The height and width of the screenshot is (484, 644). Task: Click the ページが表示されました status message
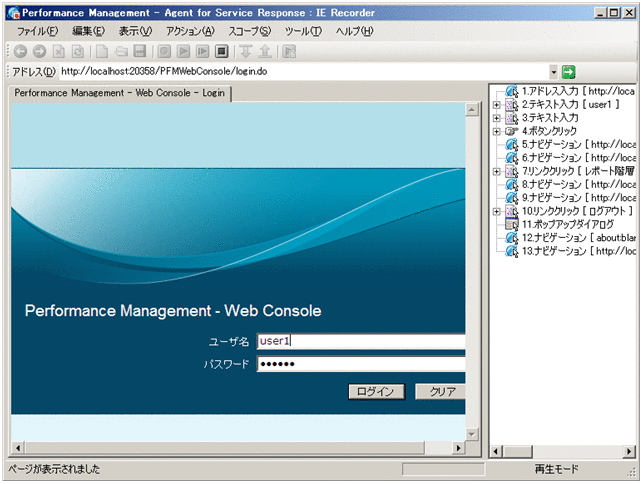[54, 469]
